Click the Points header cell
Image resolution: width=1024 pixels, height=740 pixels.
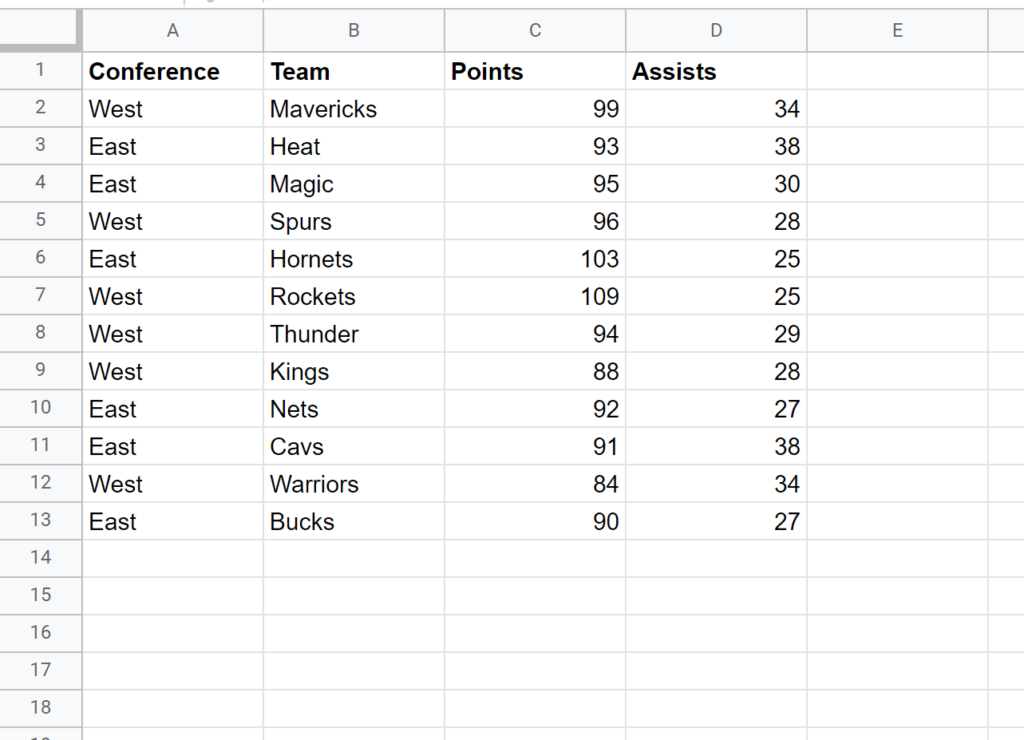click(535, 72)
